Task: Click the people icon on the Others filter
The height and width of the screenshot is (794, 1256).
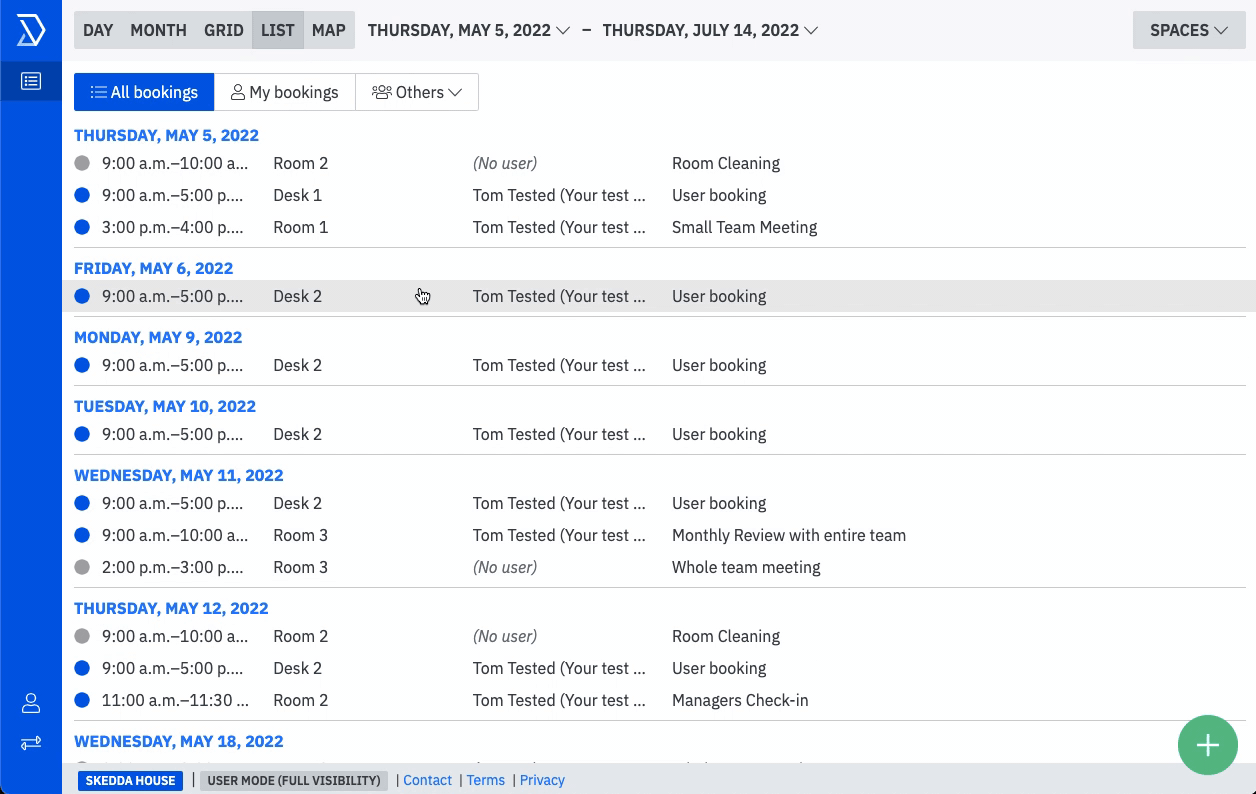Action: point(381,91)
